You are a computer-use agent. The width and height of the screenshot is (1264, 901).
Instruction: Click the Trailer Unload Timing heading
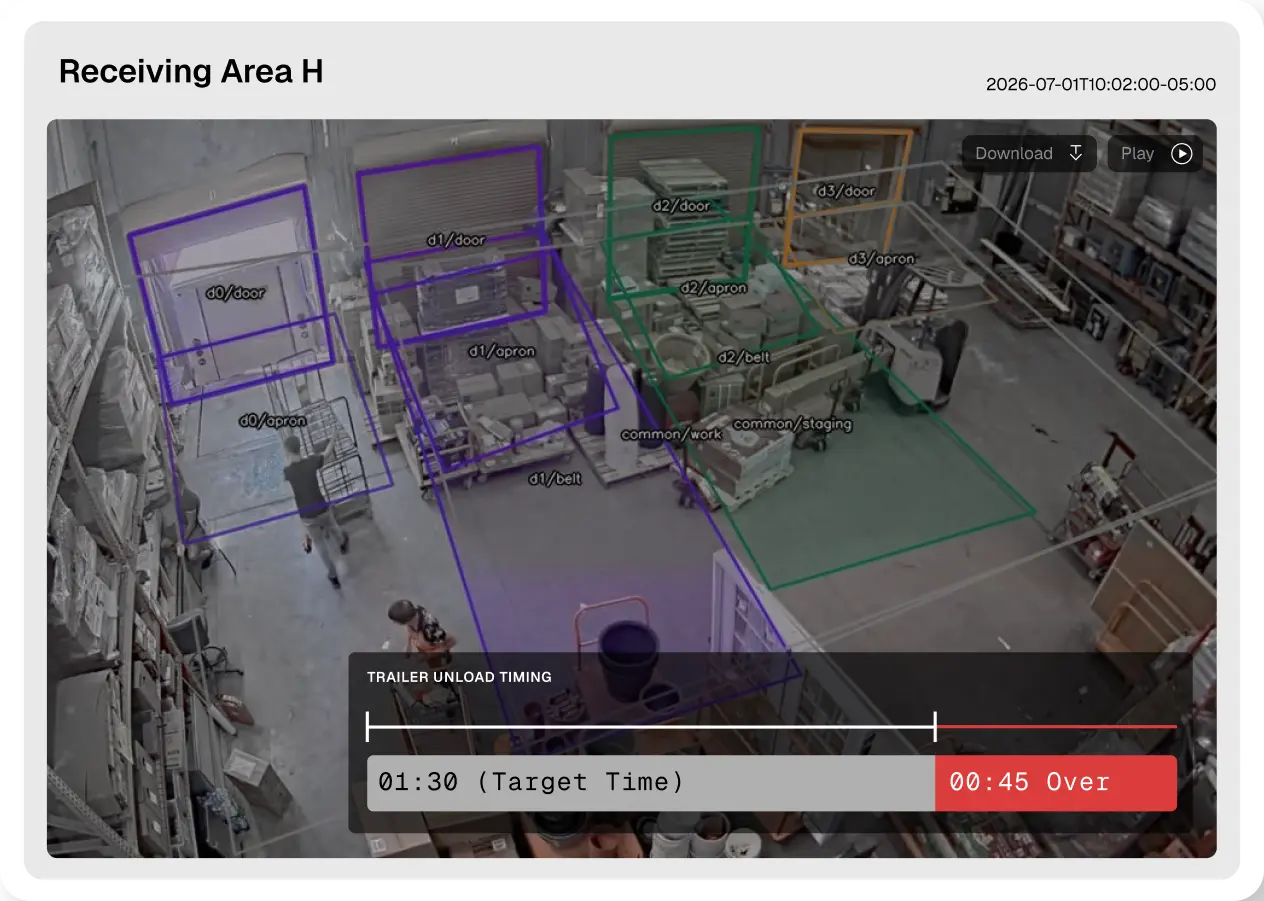pos(459,677)
